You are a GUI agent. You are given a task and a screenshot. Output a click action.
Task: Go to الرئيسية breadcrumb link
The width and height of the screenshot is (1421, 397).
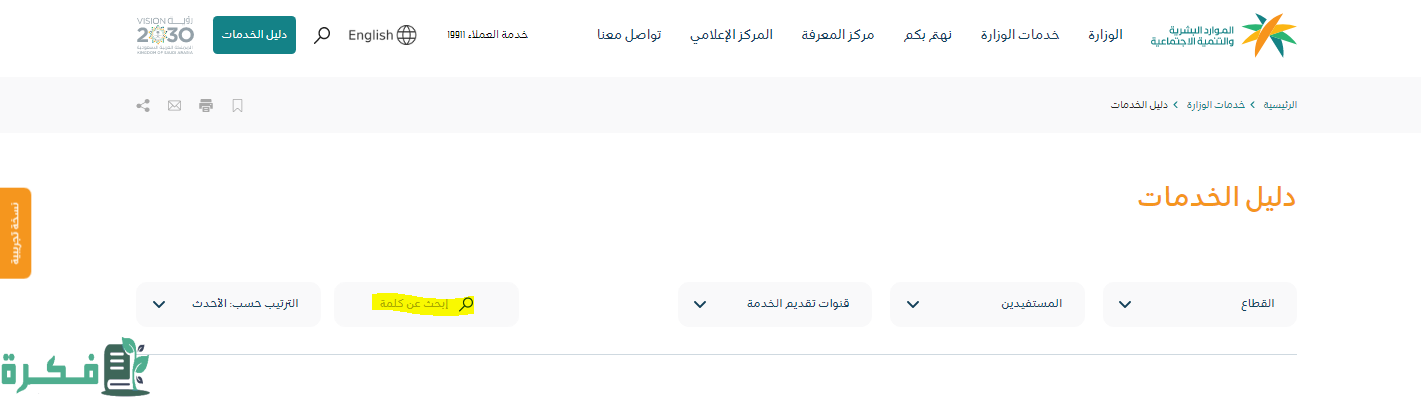pos(1280,105)
